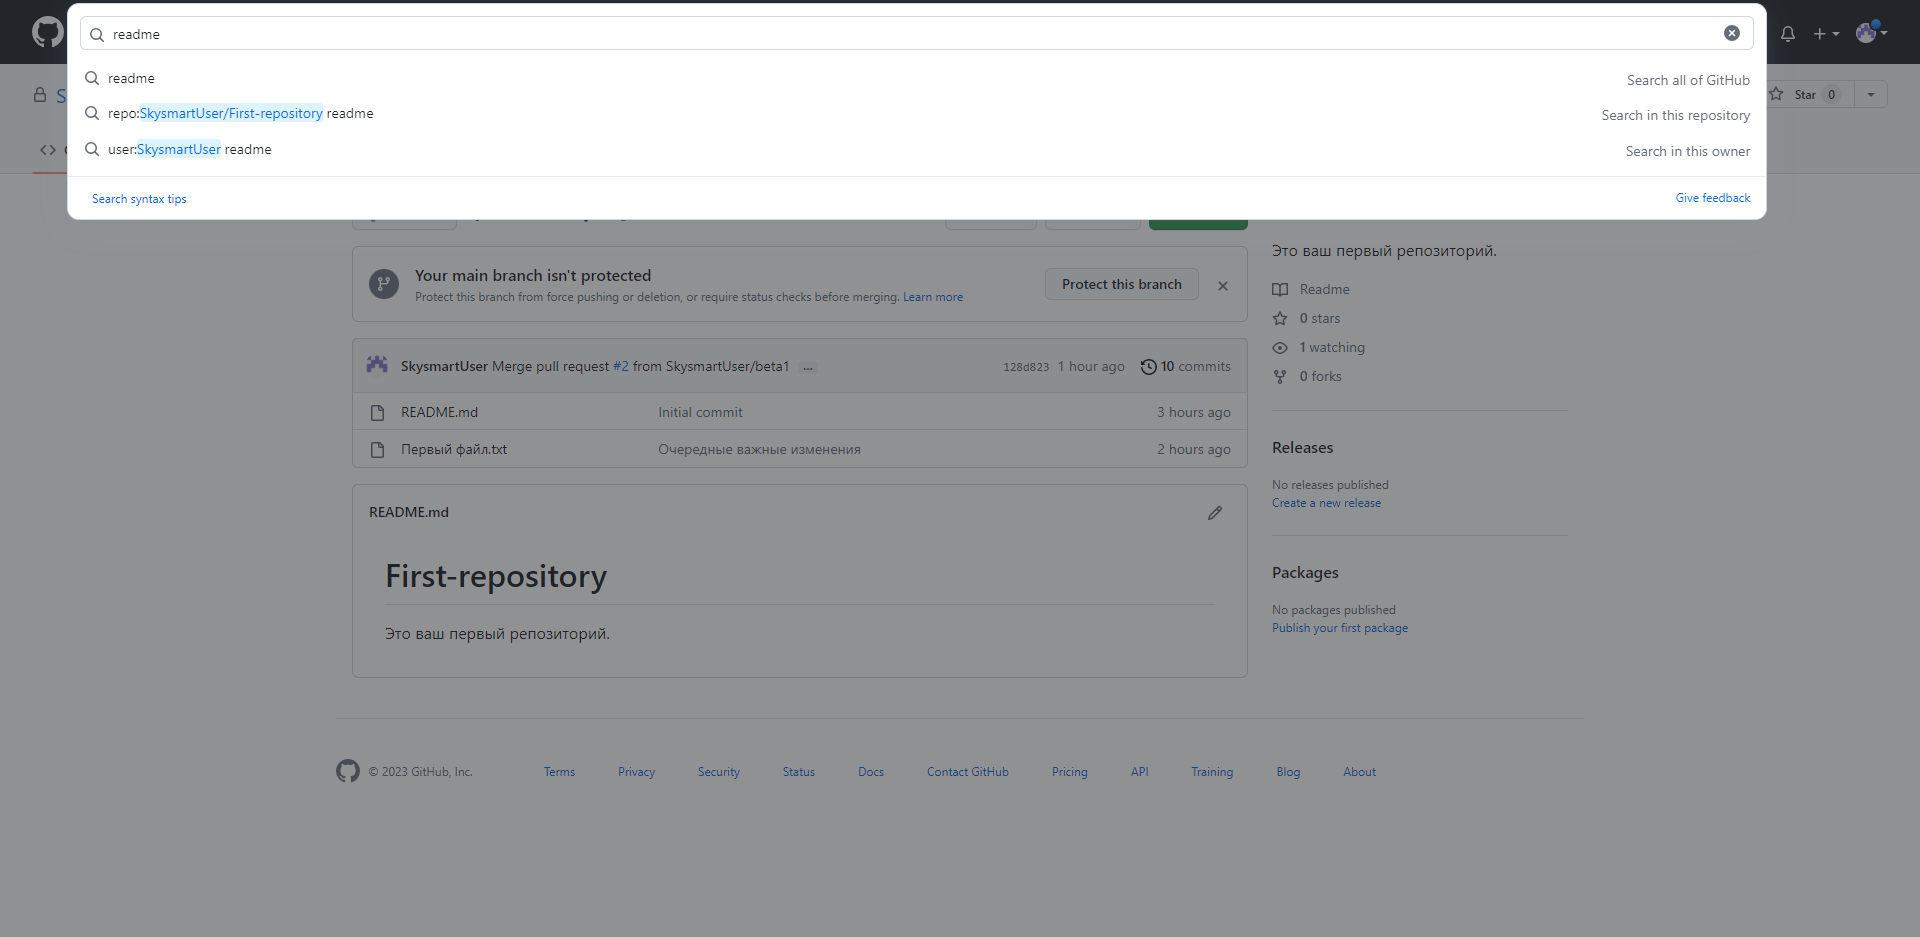Click Publish your first package link

1340,628
